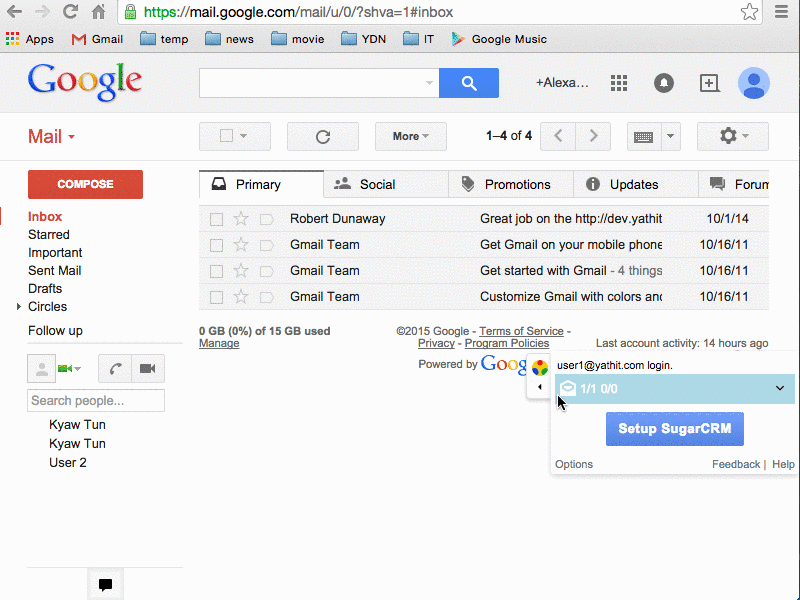The height and width of the screenshot is (600, 800).
Task: Star the Get Gmail on your mobile email
Action: coord(241,245)
